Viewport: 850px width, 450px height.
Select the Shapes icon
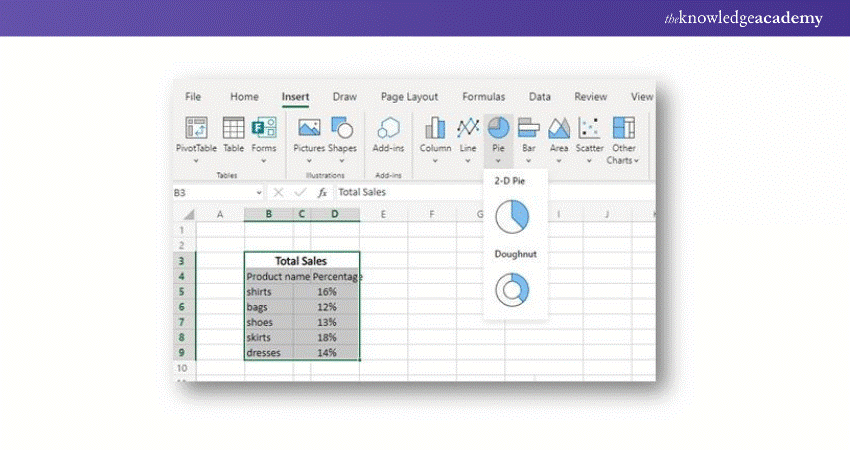pos(342,128)
